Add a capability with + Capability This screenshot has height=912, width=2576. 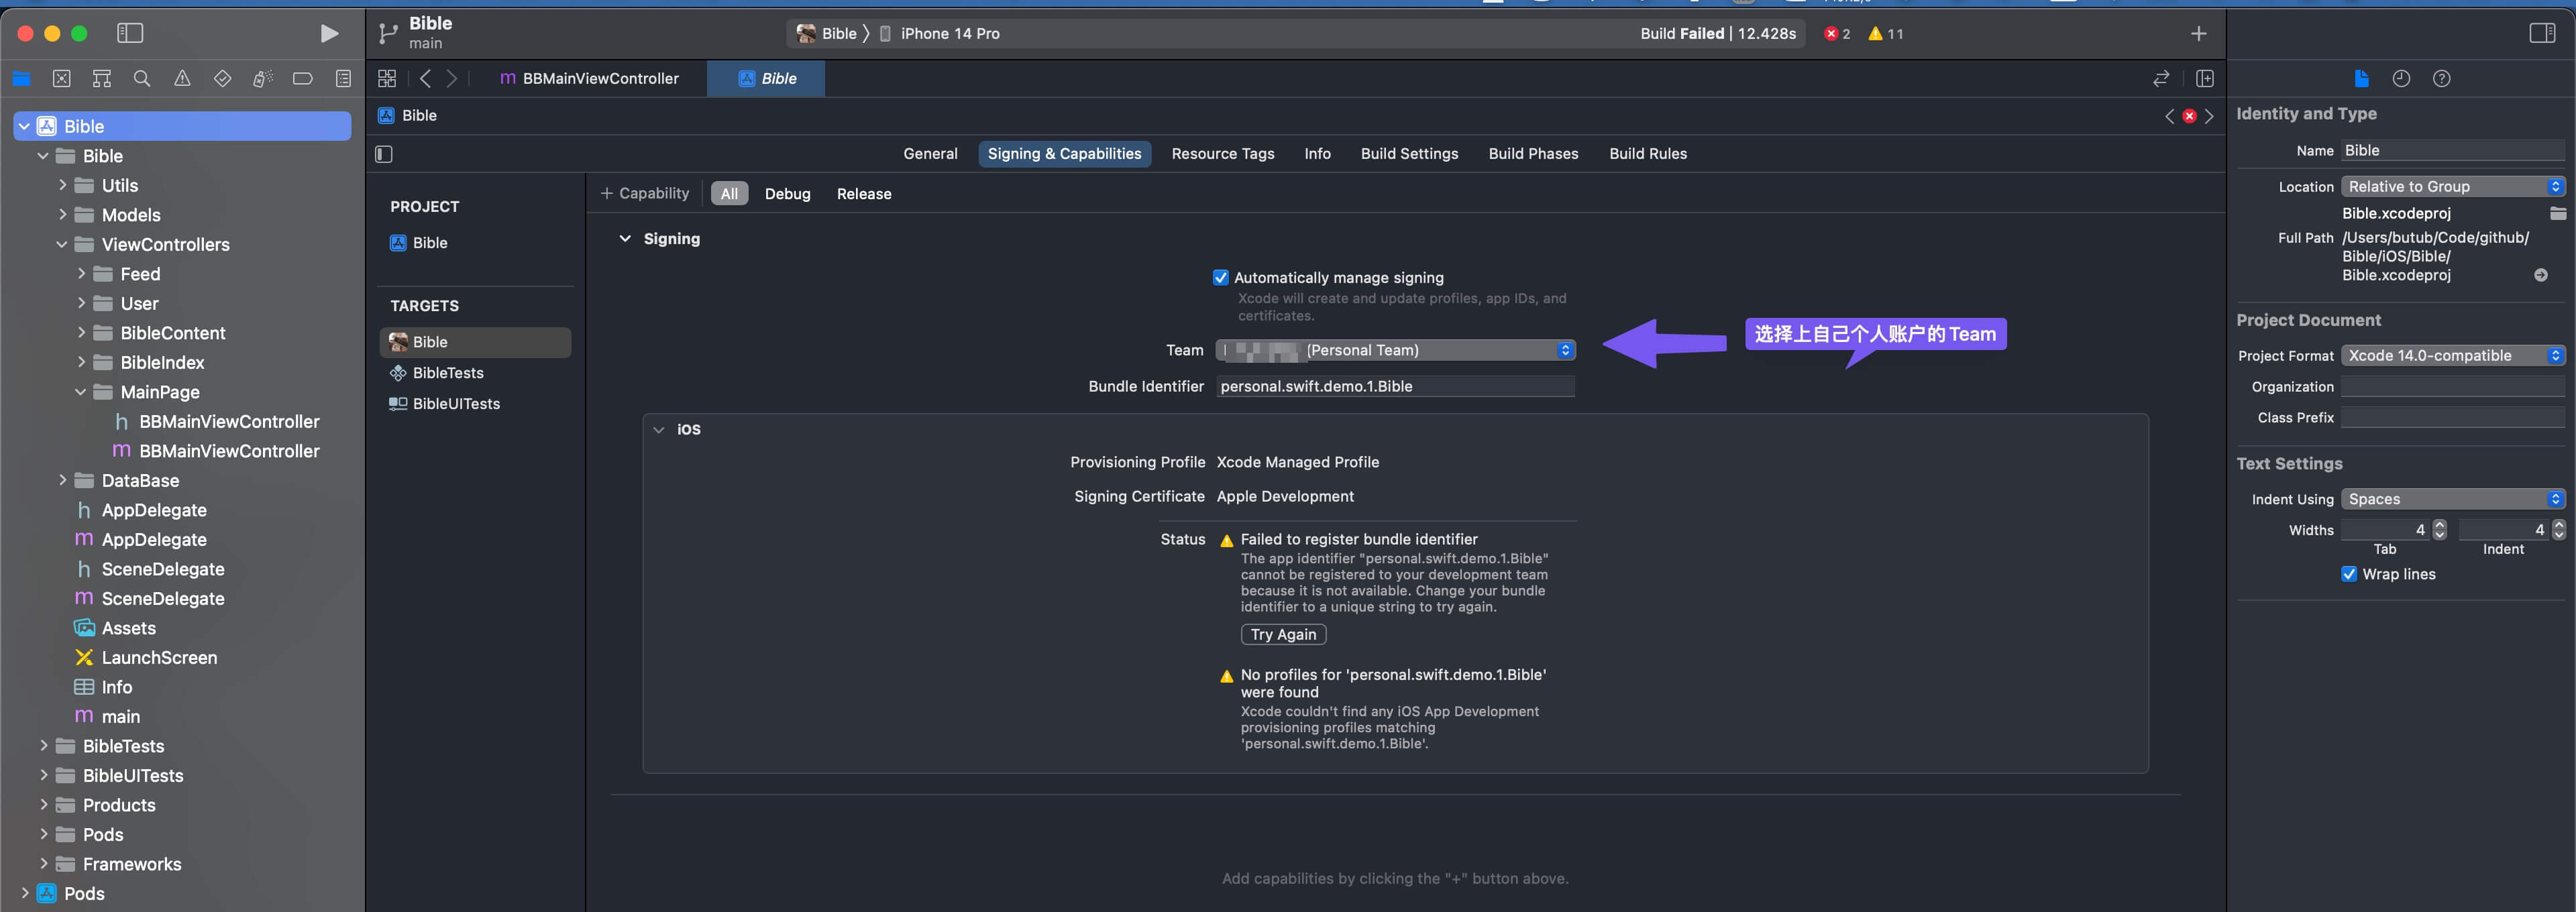(x=644, y=194)
